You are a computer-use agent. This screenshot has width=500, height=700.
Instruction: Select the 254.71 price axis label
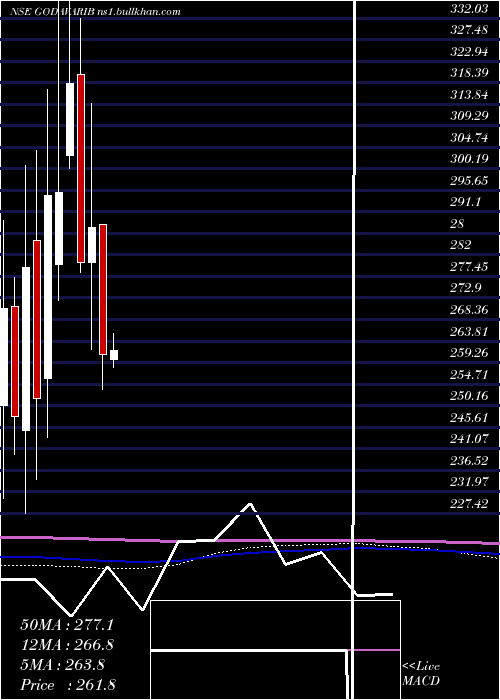tap(469, 375)
